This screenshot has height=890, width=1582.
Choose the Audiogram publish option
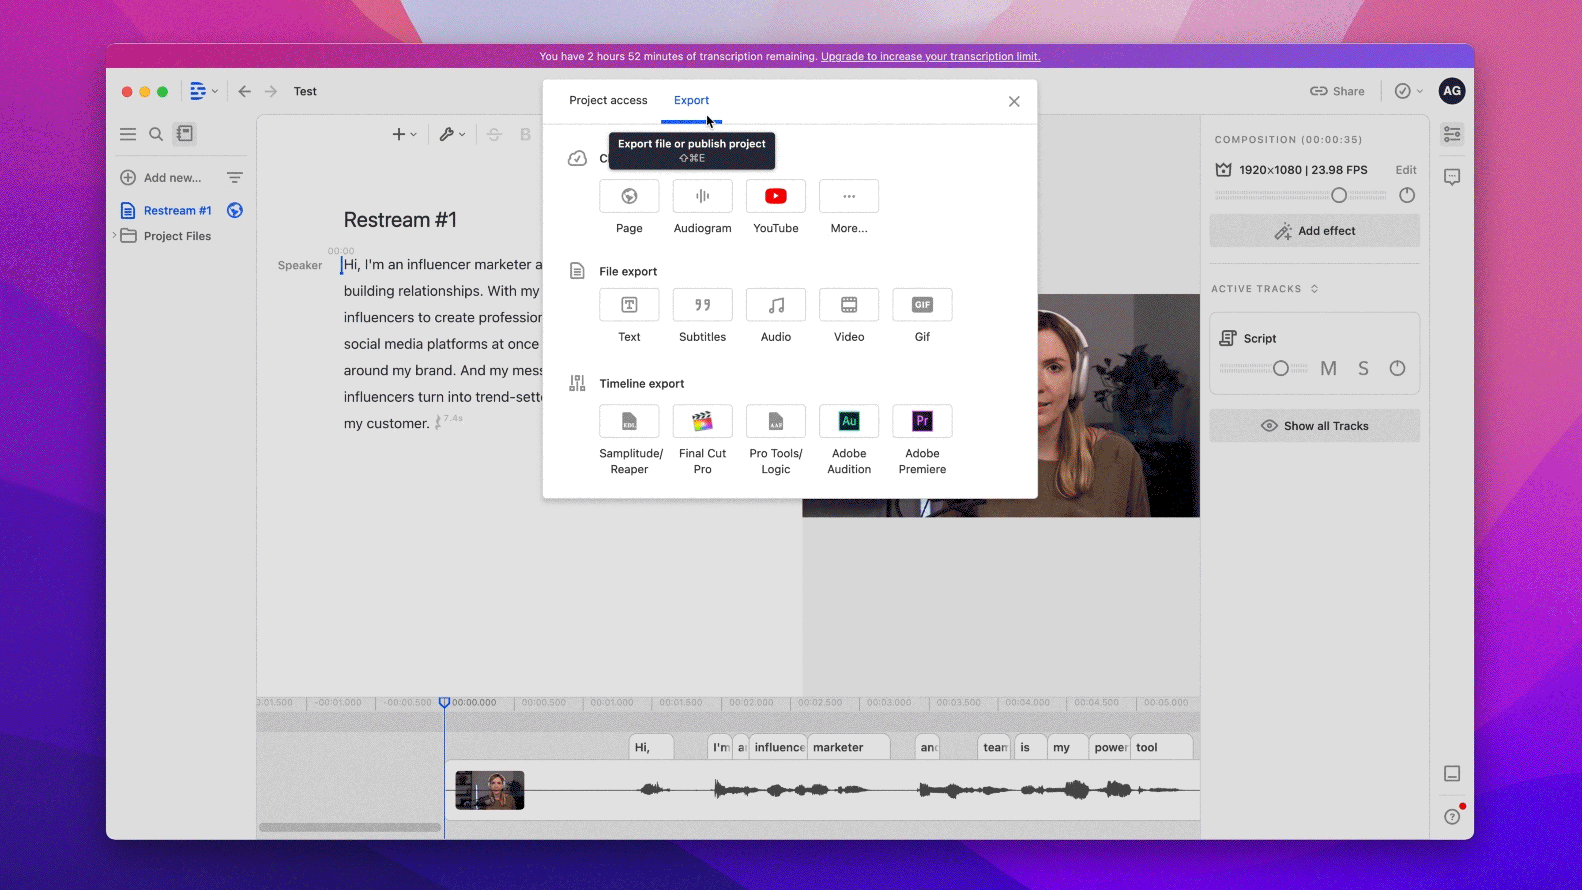pos(702,196)
